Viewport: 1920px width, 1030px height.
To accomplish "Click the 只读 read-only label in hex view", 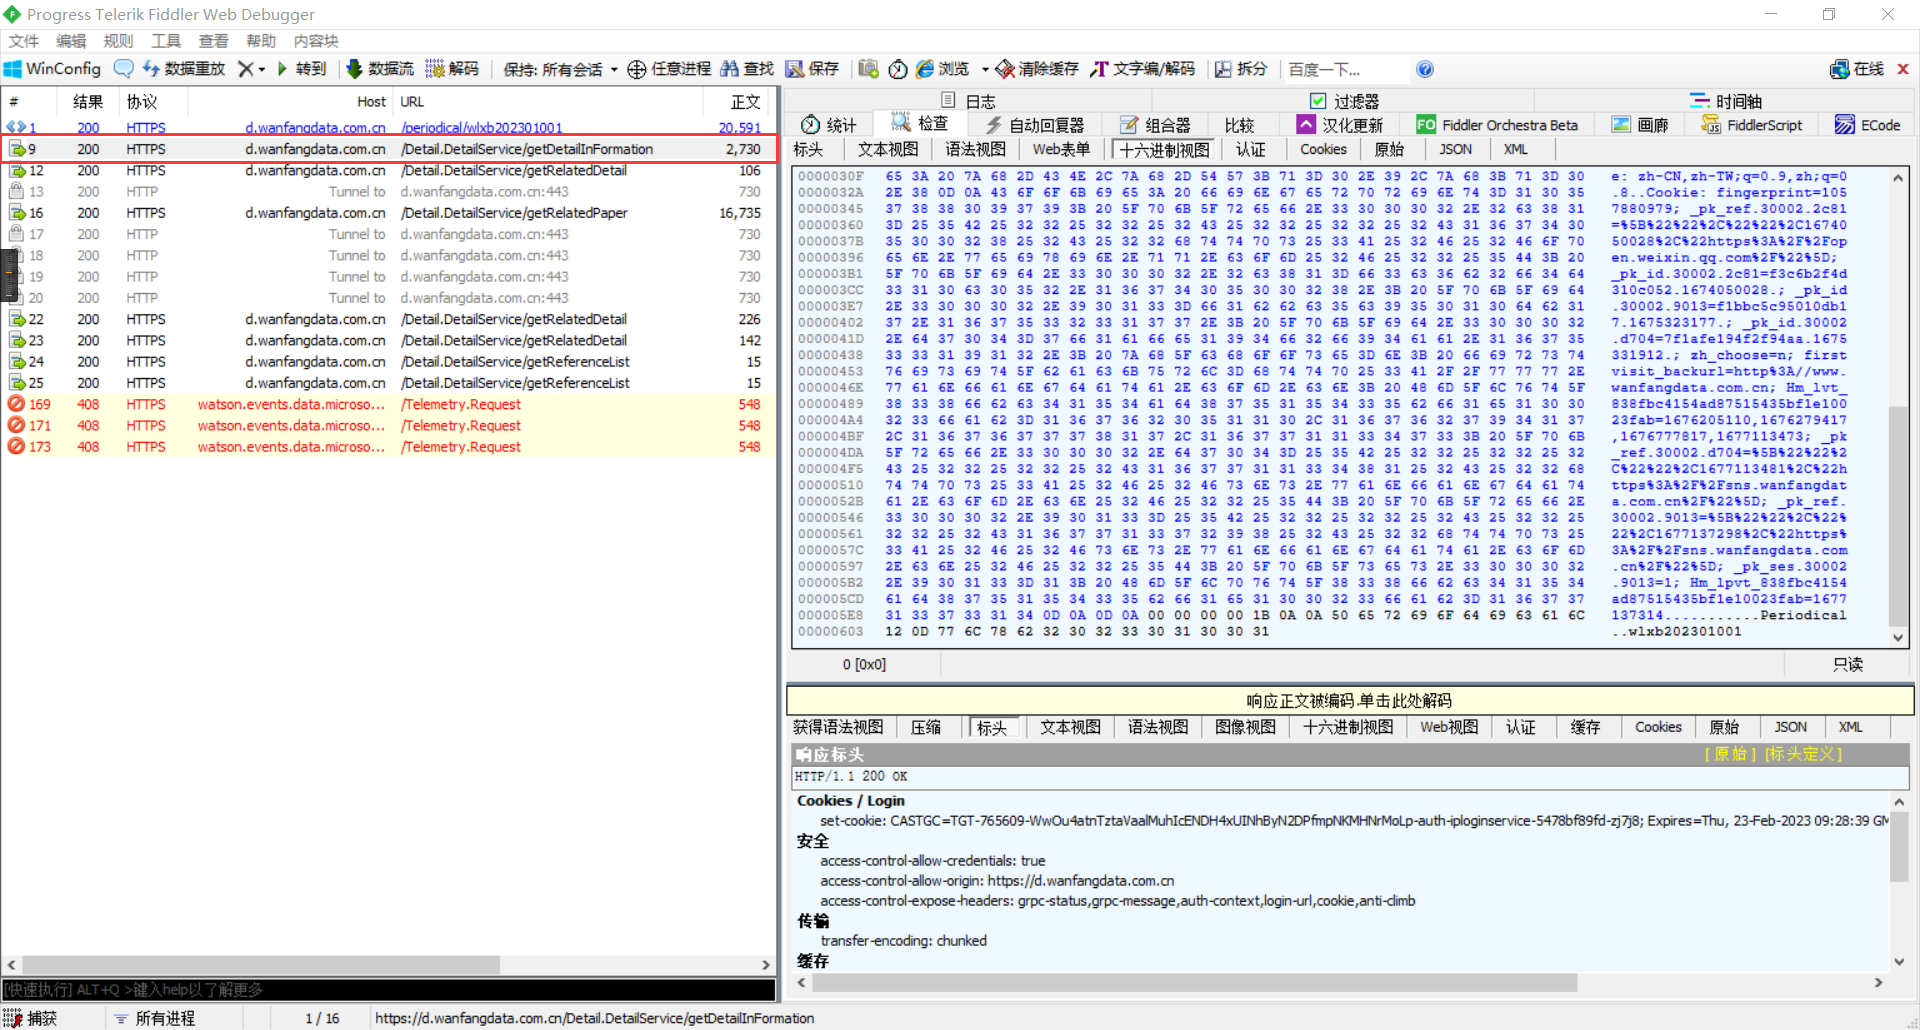I will 1847,665.
